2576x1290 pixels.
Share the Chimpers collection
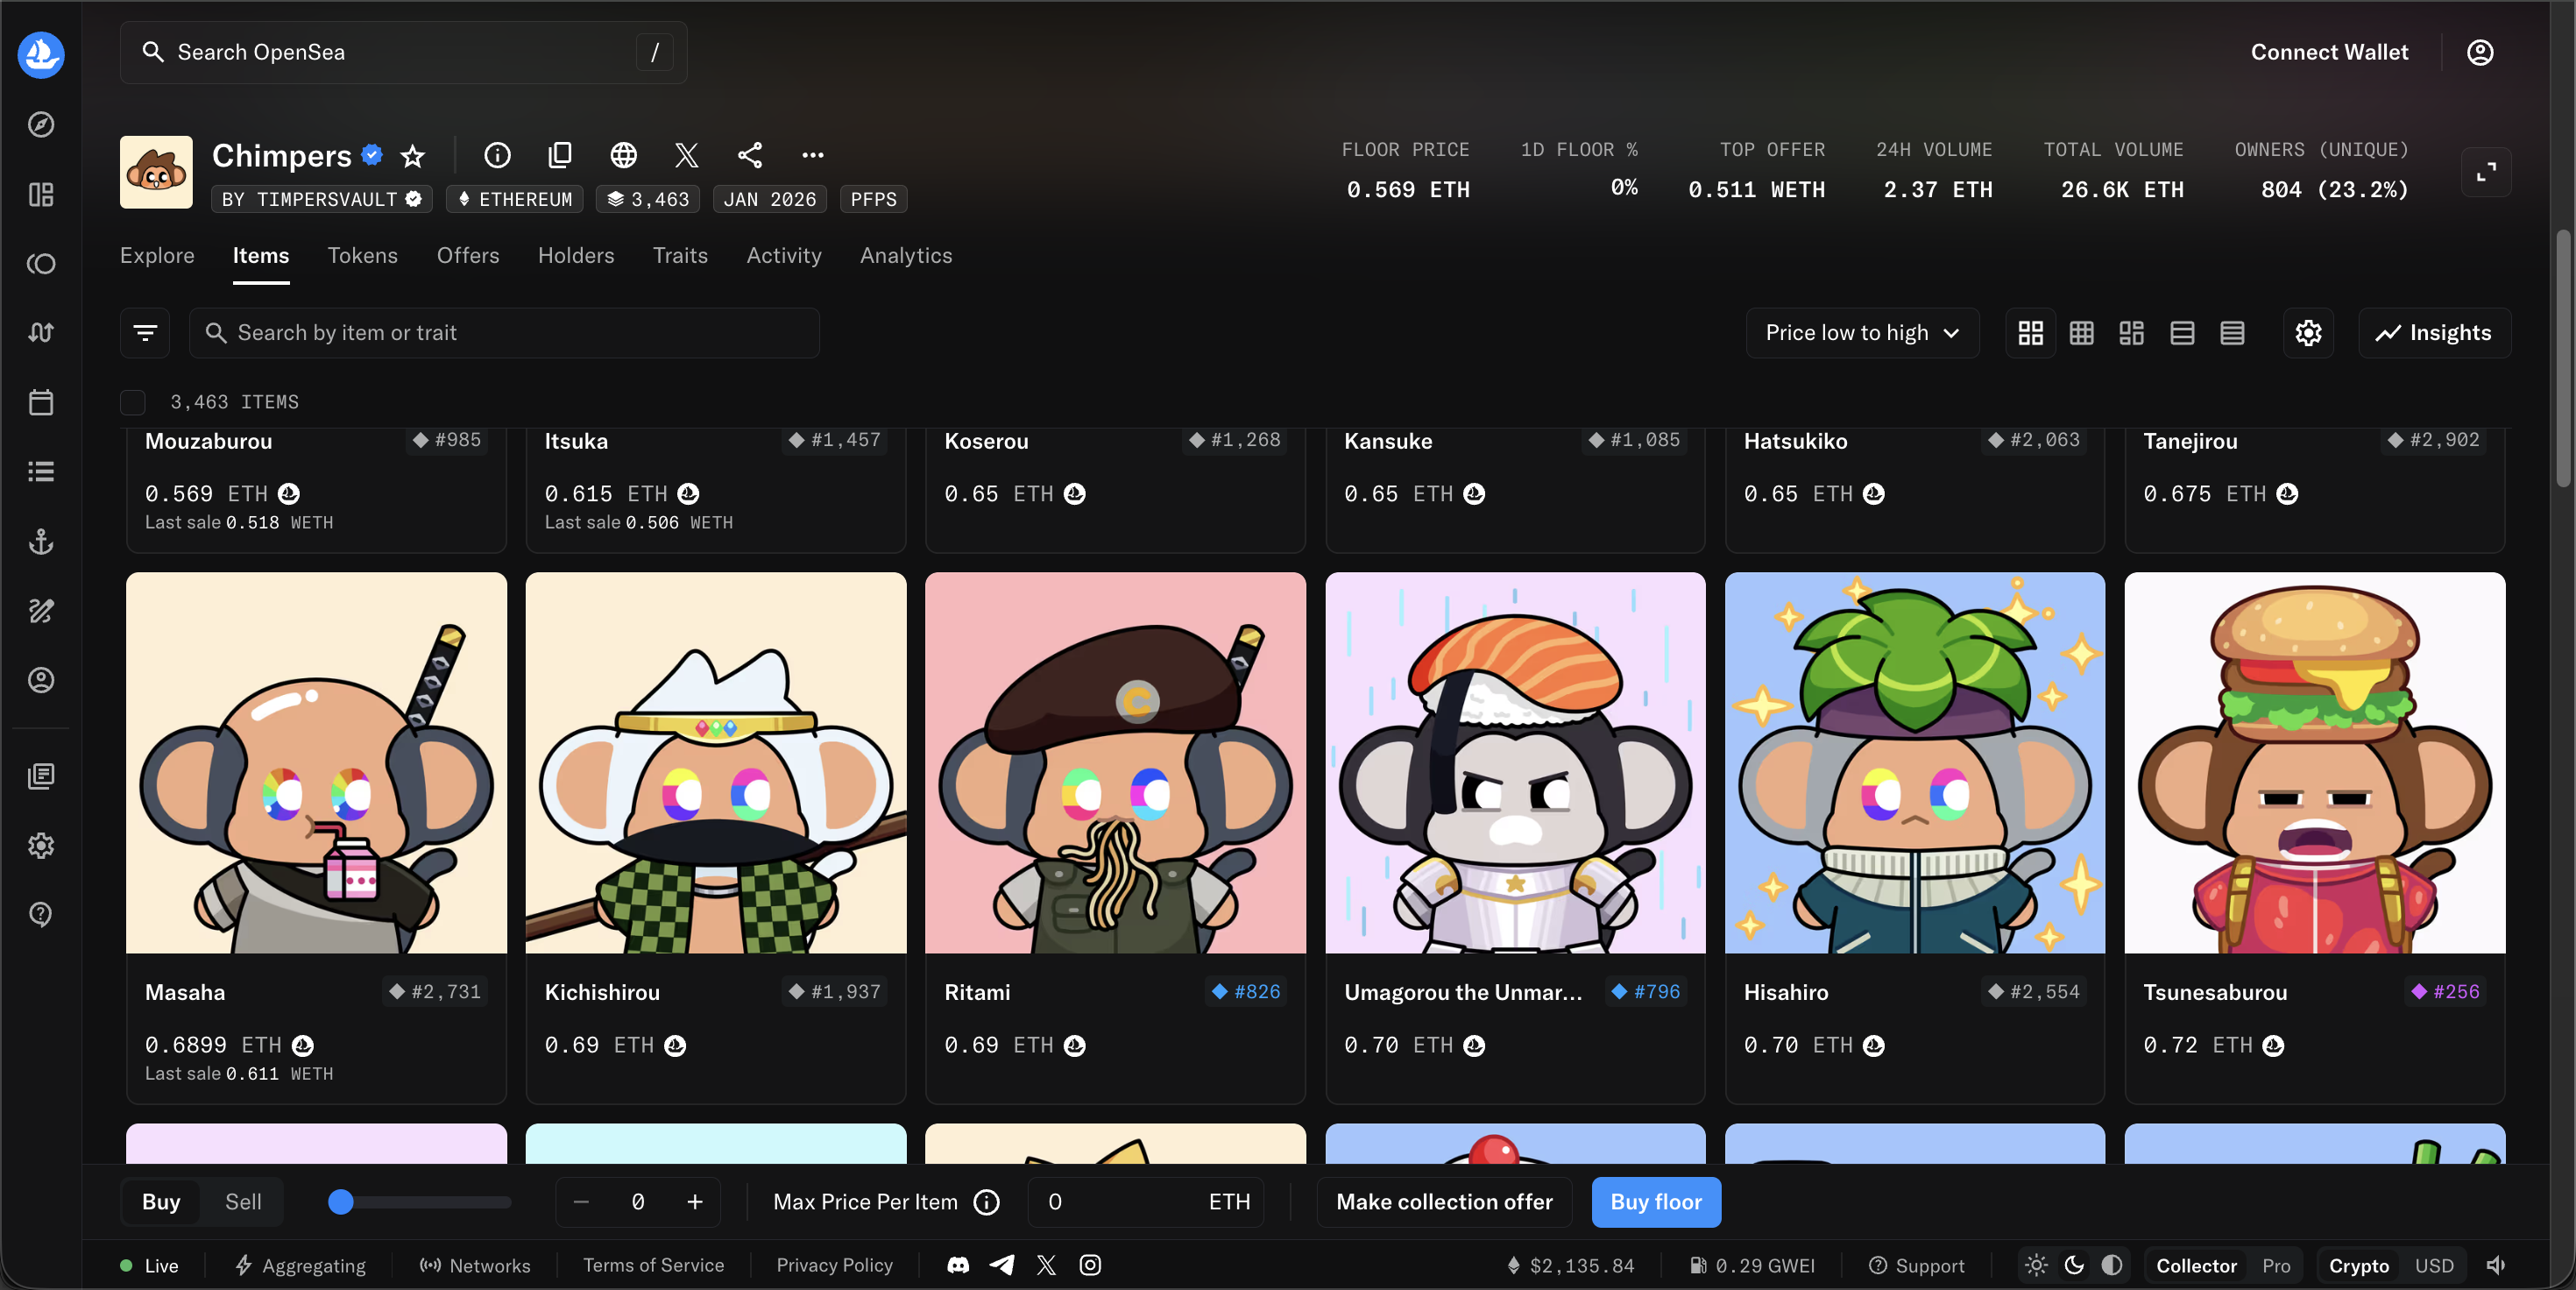[749, 155]
